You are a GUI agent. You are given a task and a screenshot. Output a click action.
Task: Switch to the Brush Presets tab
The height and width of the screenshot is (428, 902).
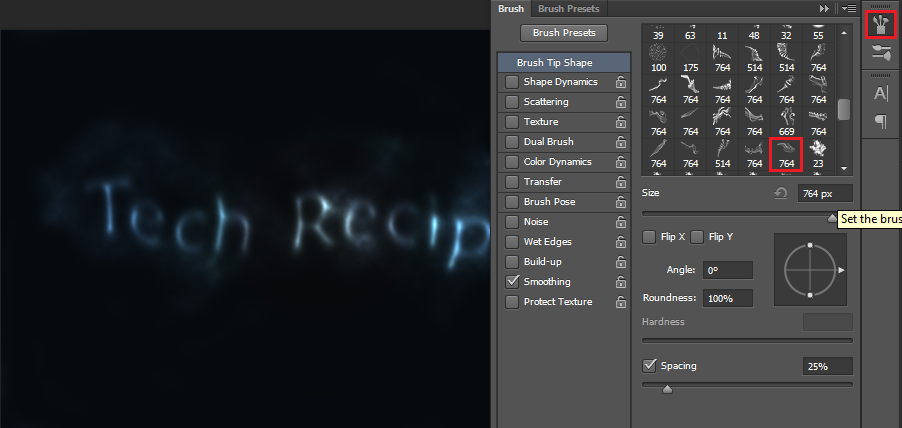click(x=568, y=9)
